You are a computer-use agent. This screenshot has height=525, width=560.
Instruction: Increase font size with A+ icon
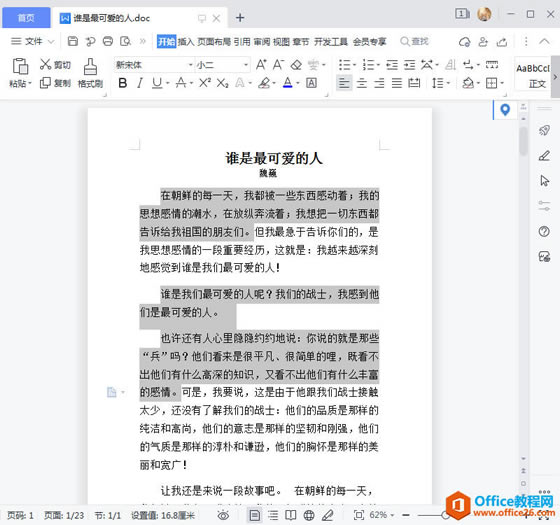pos(261,65)
